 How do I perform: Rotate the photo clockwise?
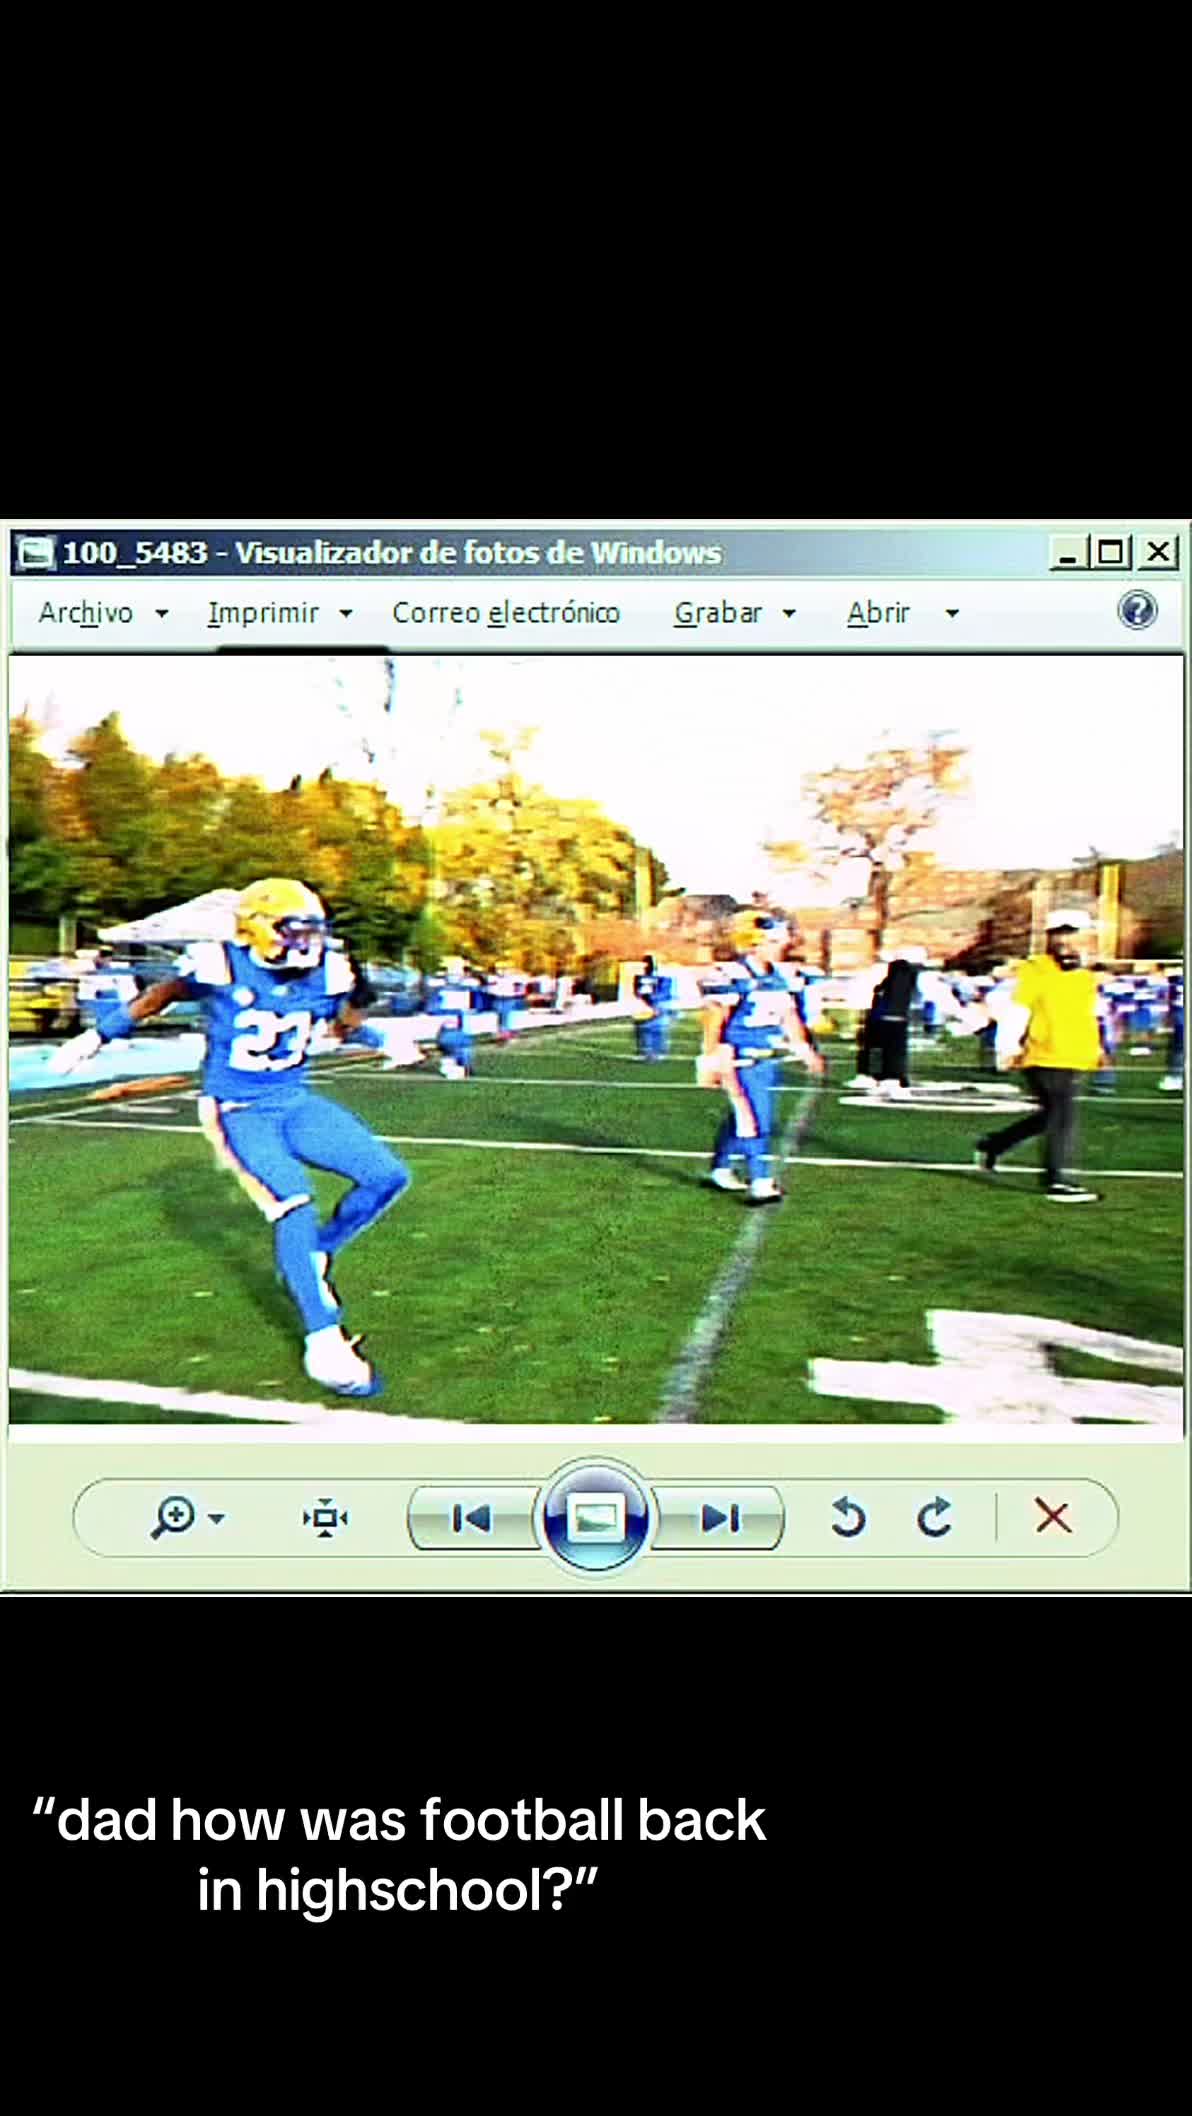click(x=934, y=1517)
